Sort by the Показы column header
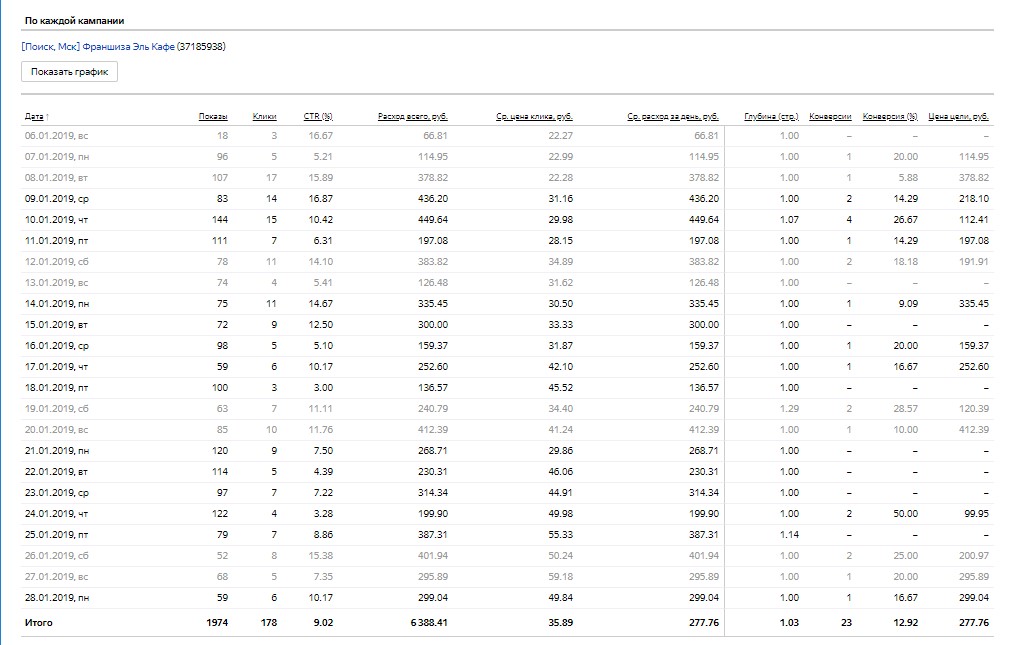Image resolution: width=1009 pixels, height=645 pixels. click(x=213, y=117)
